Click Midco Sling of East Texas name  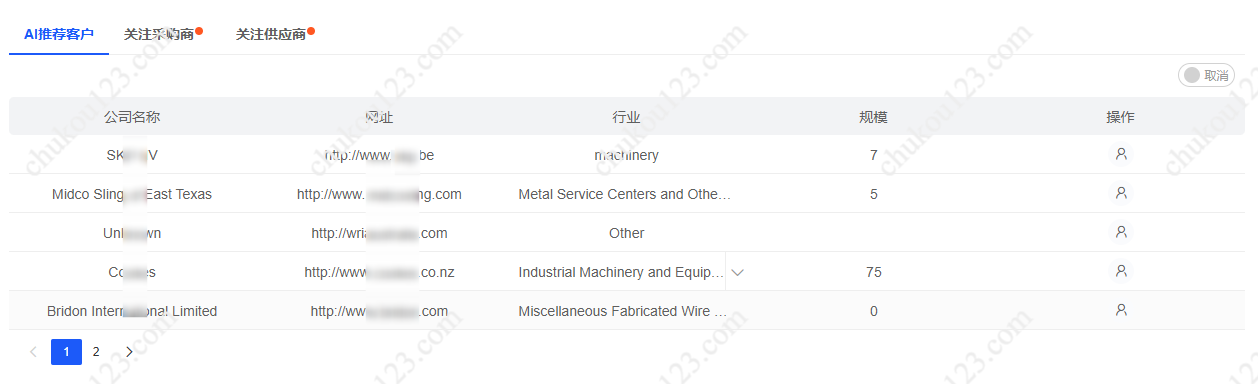132,194
